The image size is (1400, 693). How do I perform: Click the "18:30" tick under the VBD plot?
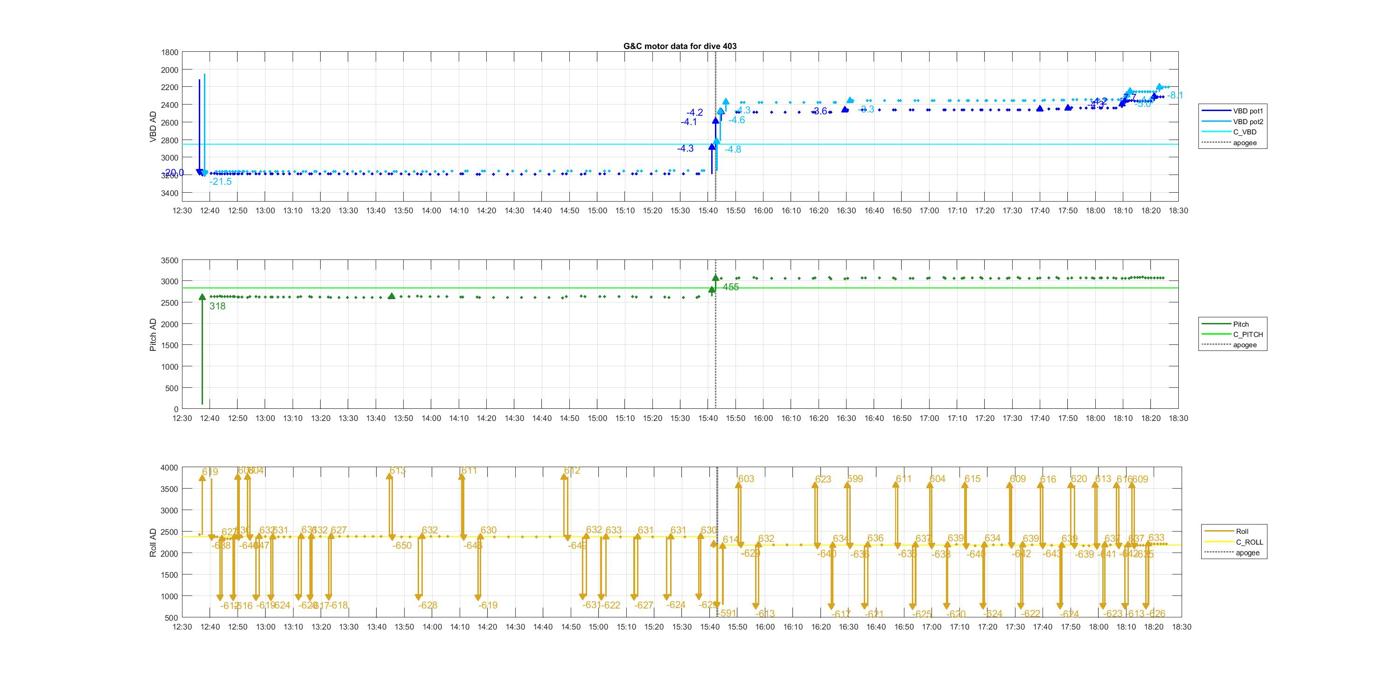1179,211
